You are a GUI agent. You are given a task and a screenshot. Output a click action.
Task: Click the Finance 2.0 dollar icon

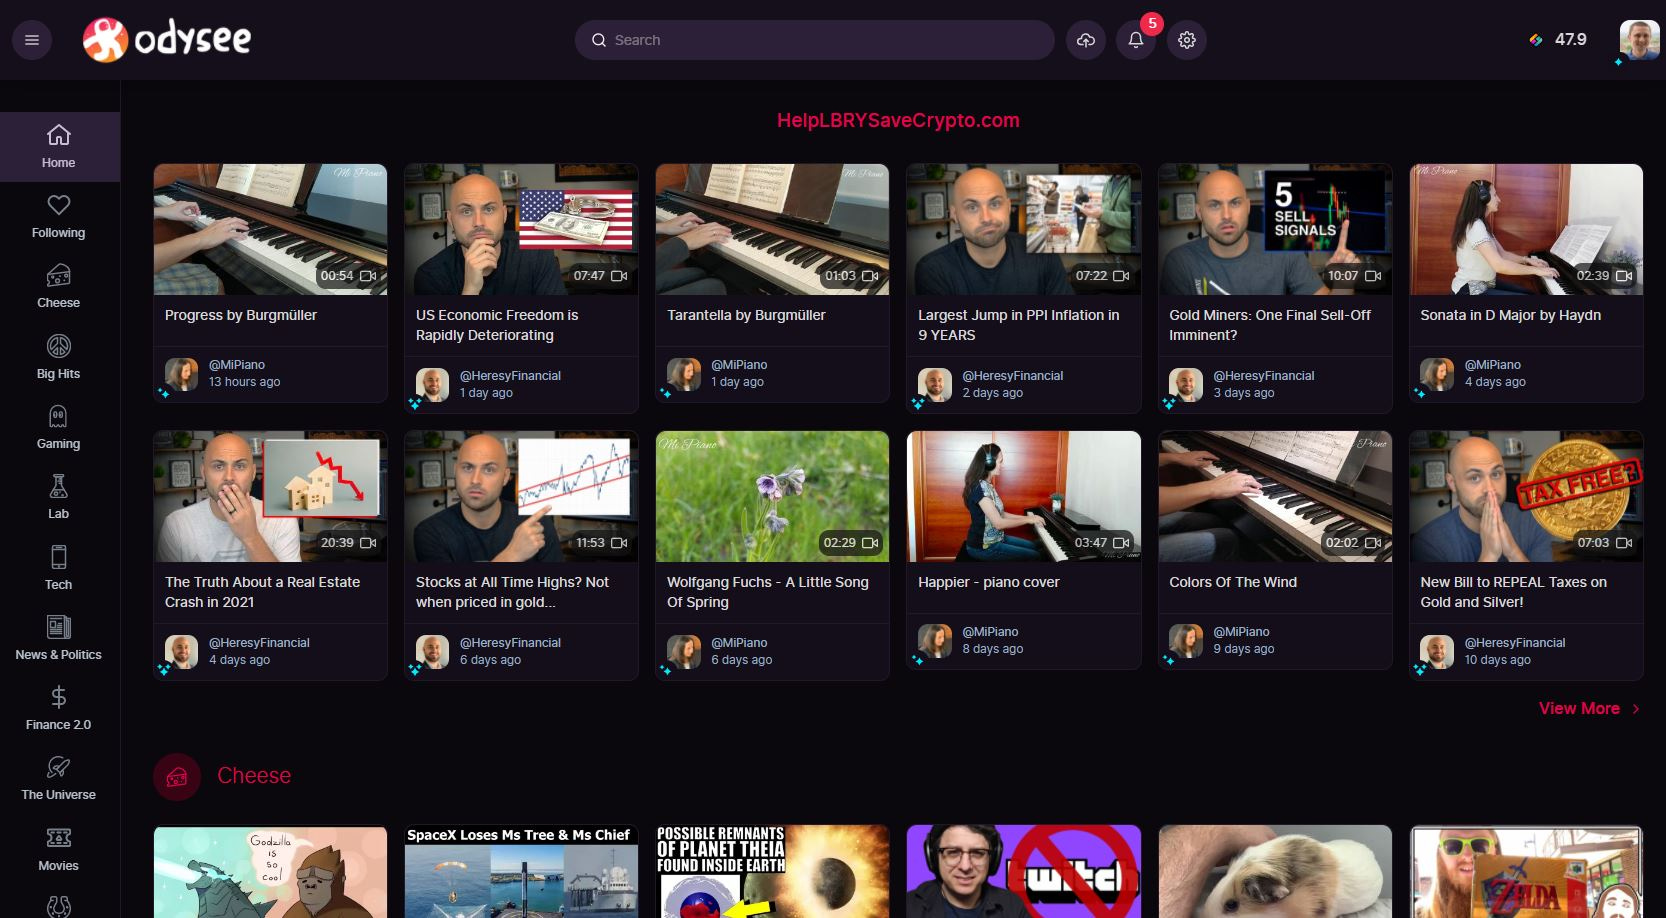[x=59, y=697]
